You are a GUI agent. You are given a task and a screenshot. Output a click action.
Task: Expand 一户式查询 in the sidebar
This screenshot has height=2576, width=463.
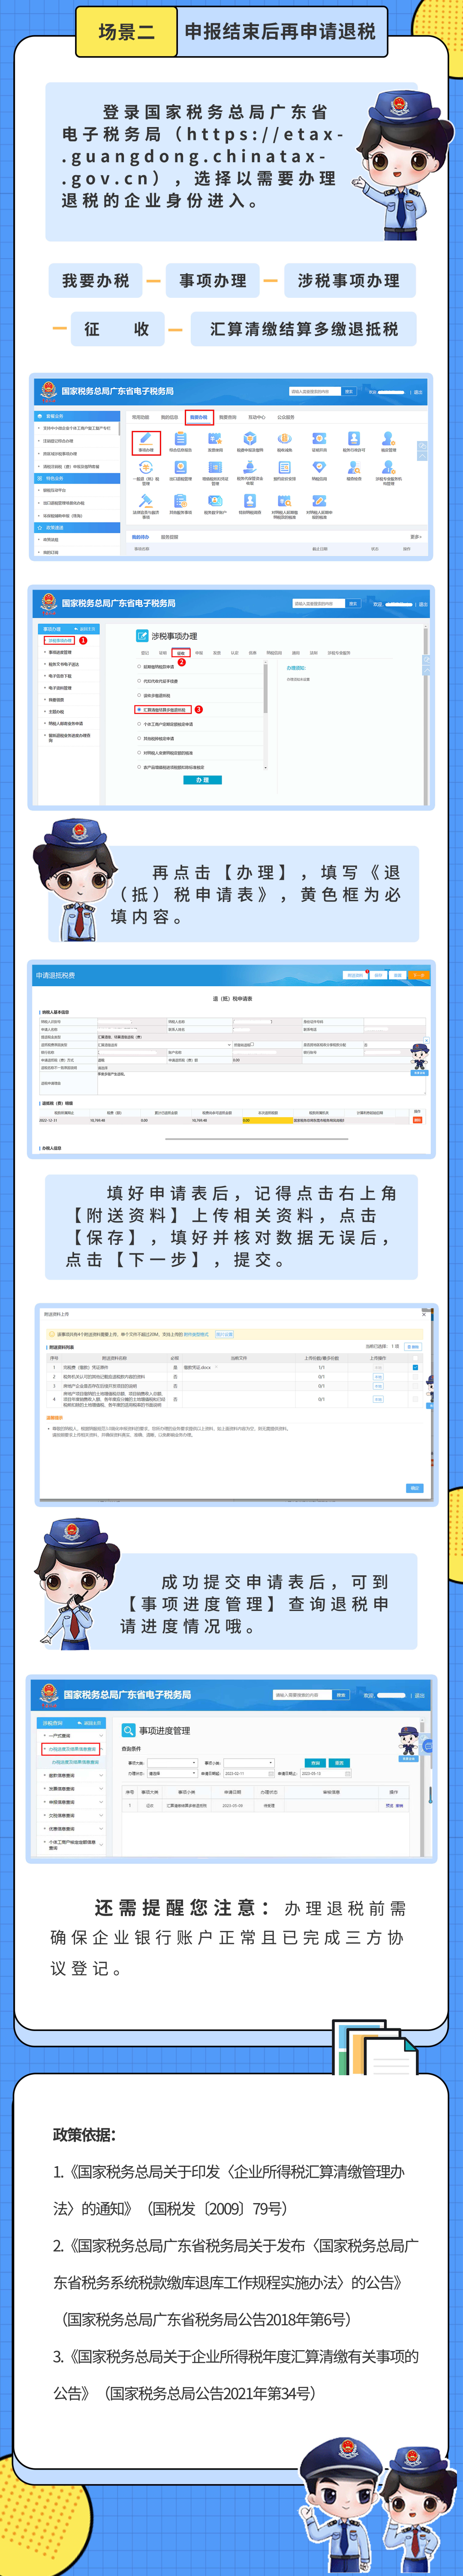click(72, 1736)
